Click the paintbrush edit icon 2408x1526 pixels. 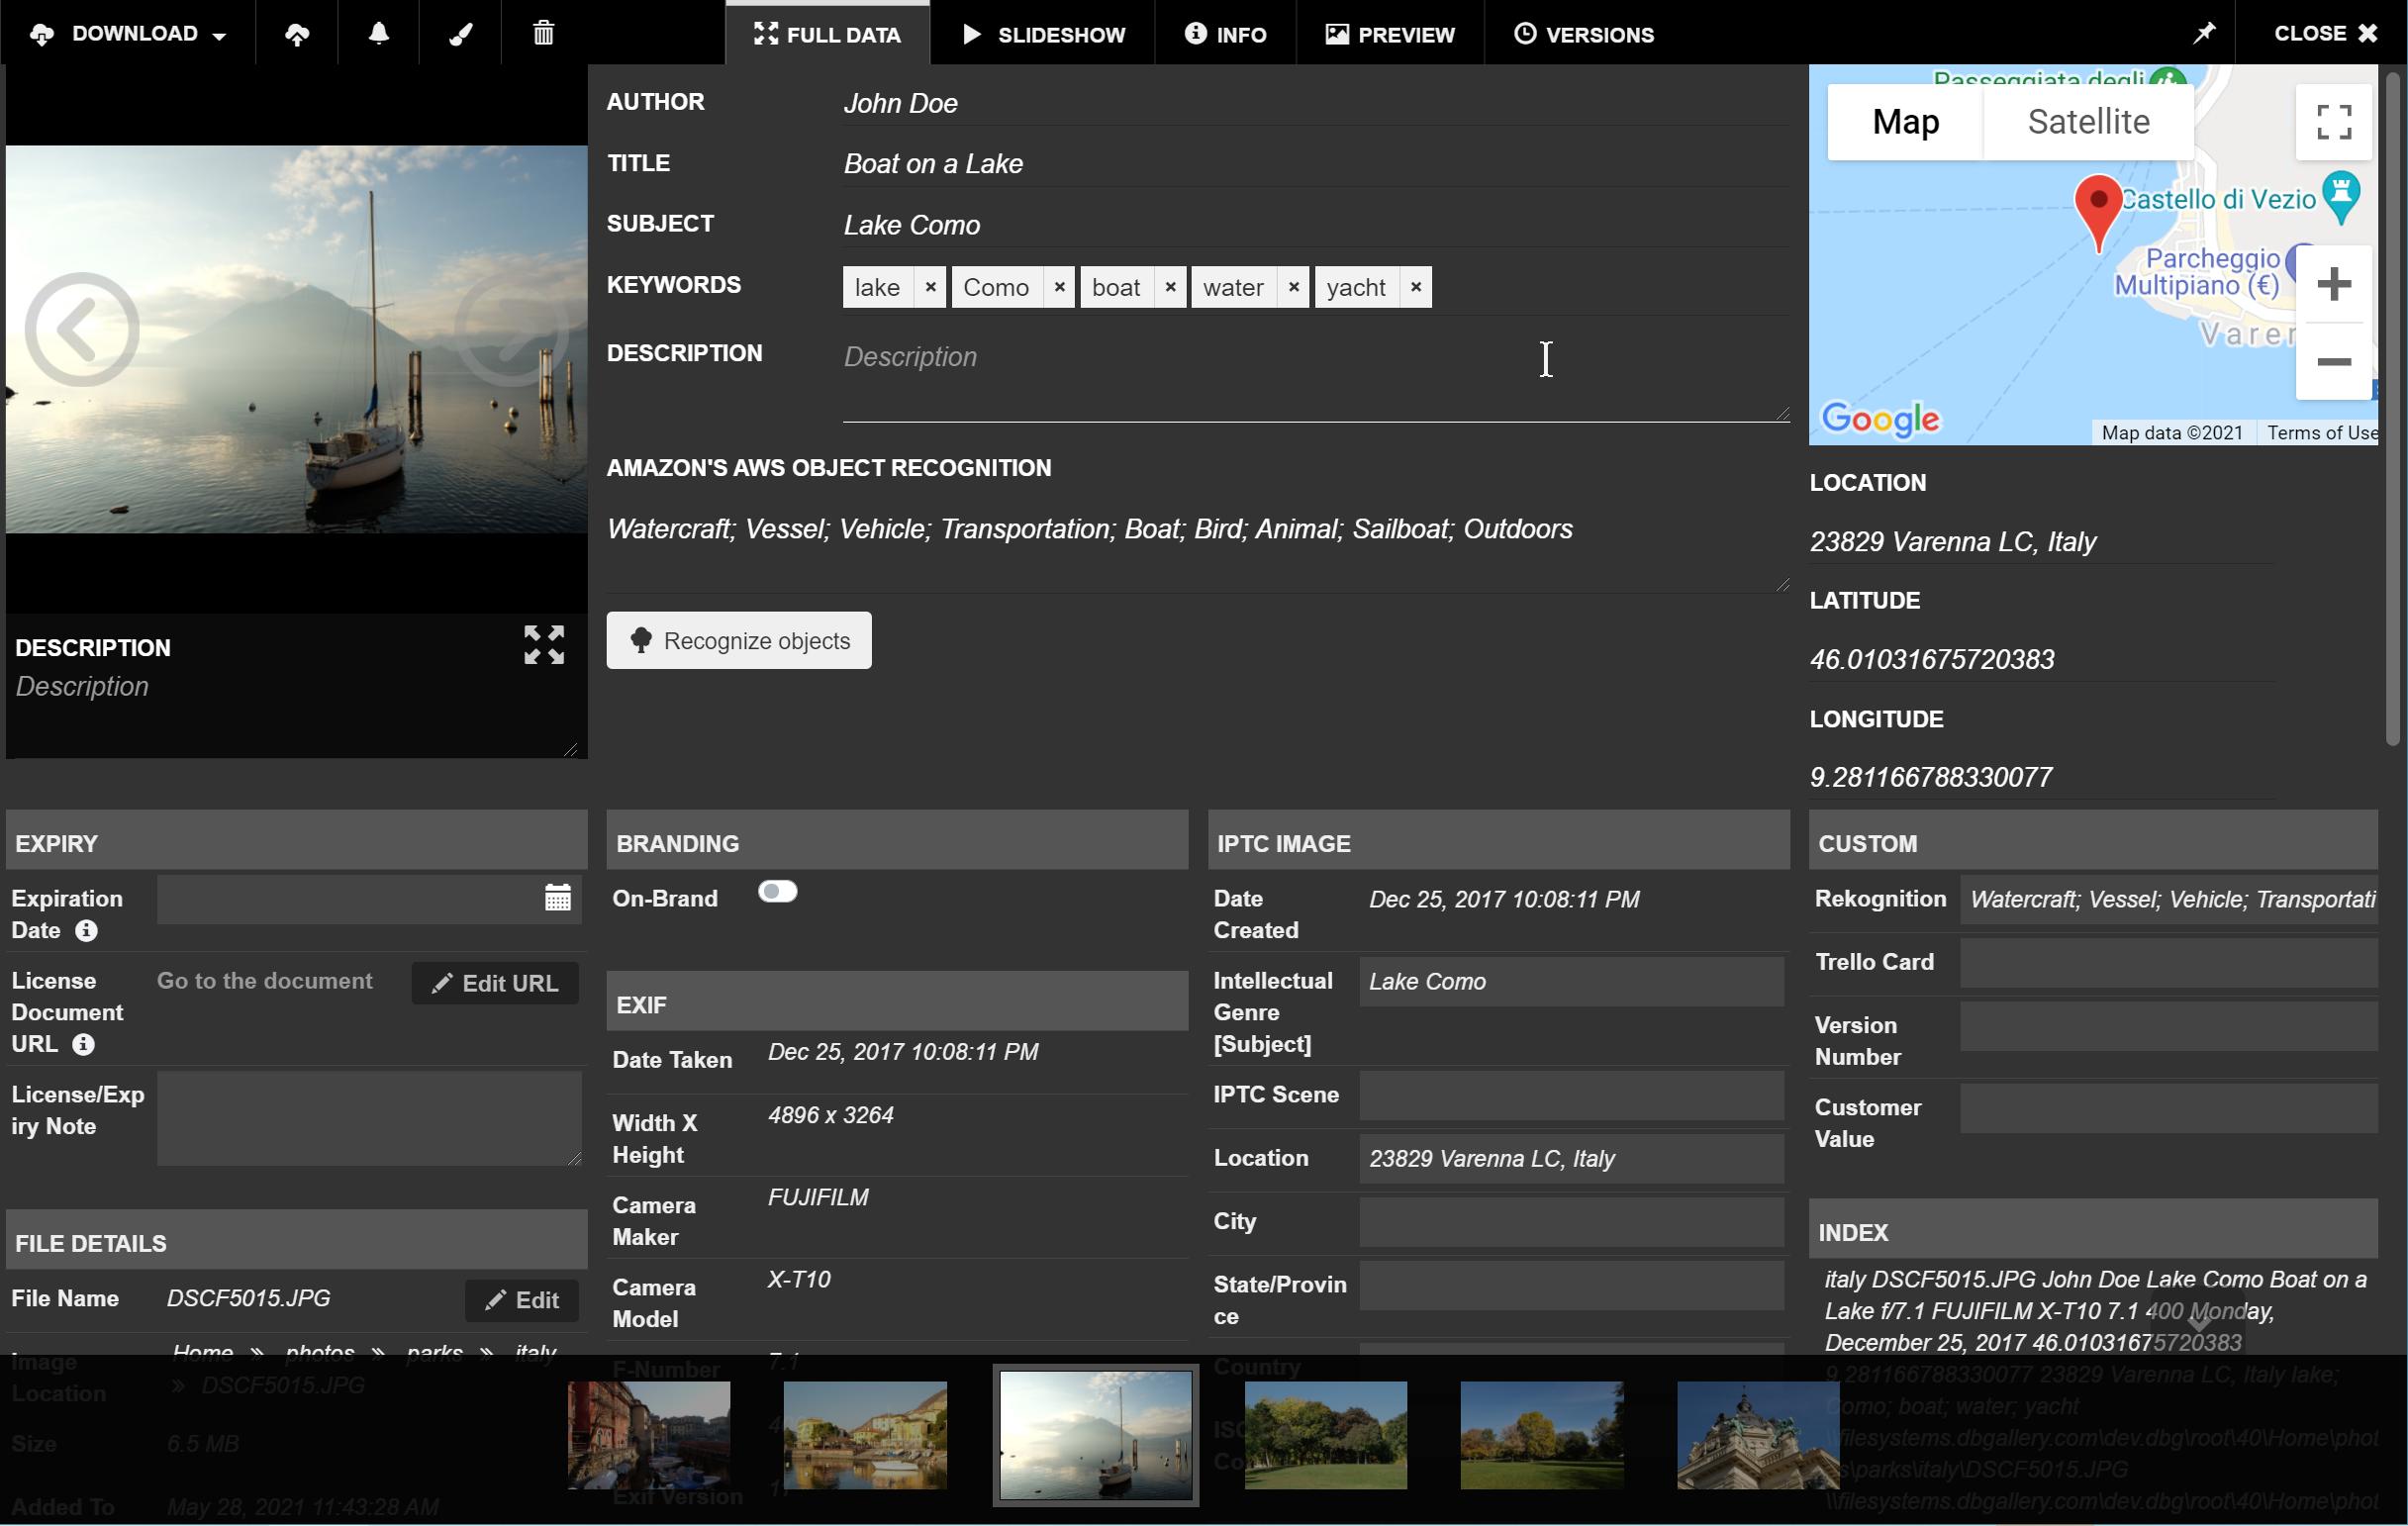(460, 34)
